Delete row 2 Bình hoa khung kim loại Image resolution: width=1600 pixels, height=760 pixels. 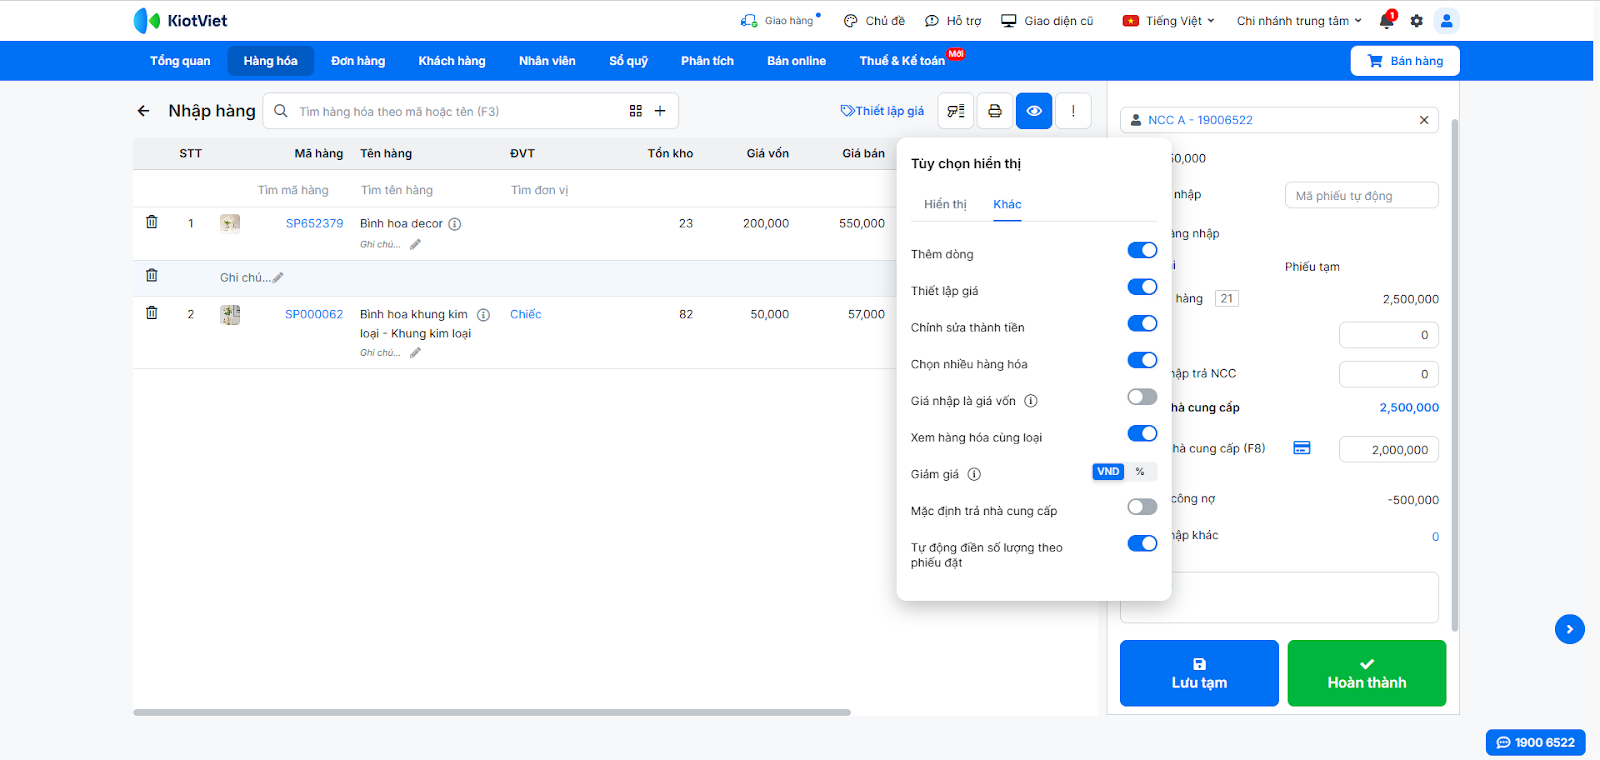click(x=152, y=312)
